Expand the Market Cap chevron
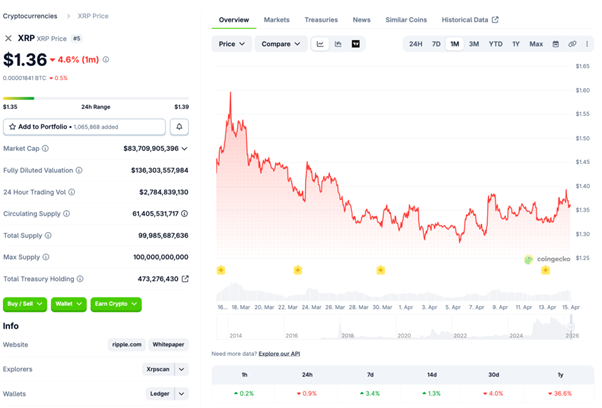The width and height of the screenshot is (602, 408). tap(185, 149)
